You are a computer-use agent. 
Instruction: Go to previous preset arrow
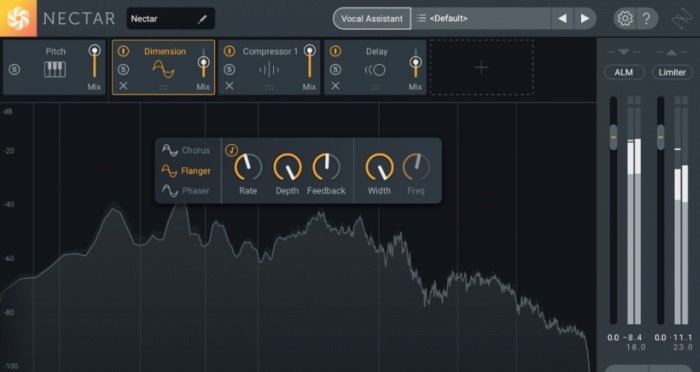point(562,19)
